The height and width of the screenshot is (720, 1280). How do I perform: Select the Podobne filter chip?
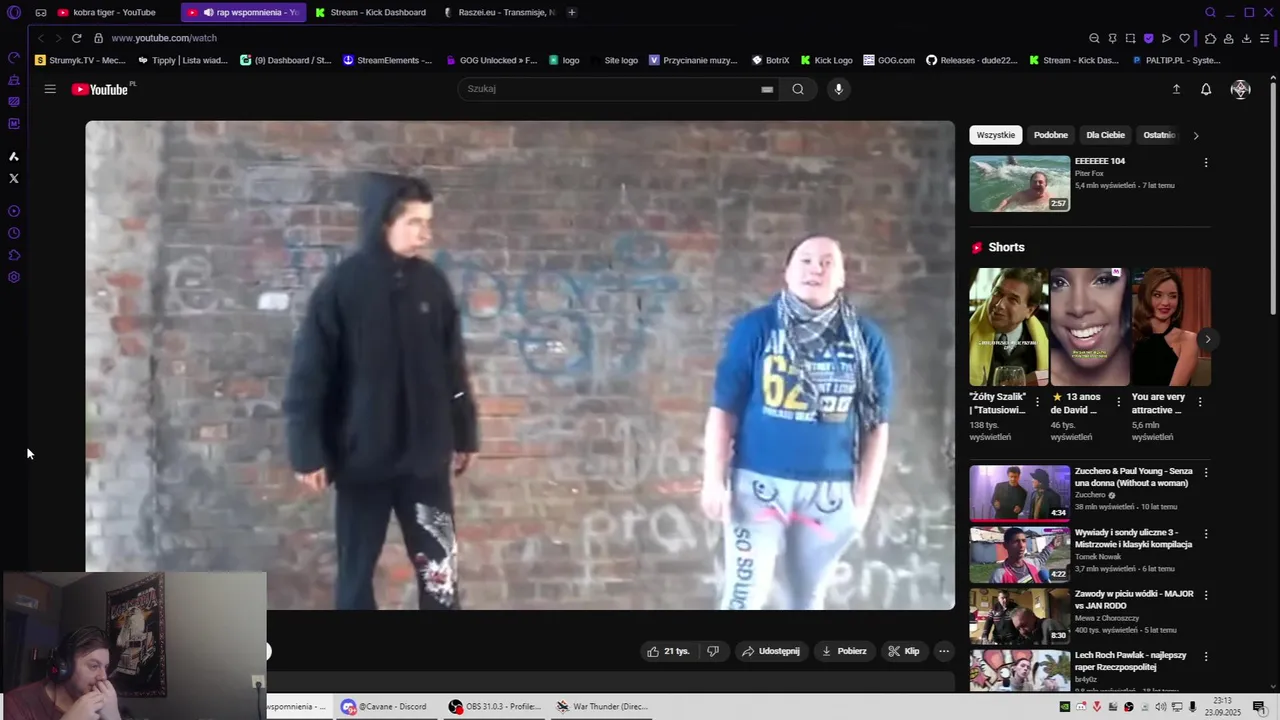point(1051,135)
